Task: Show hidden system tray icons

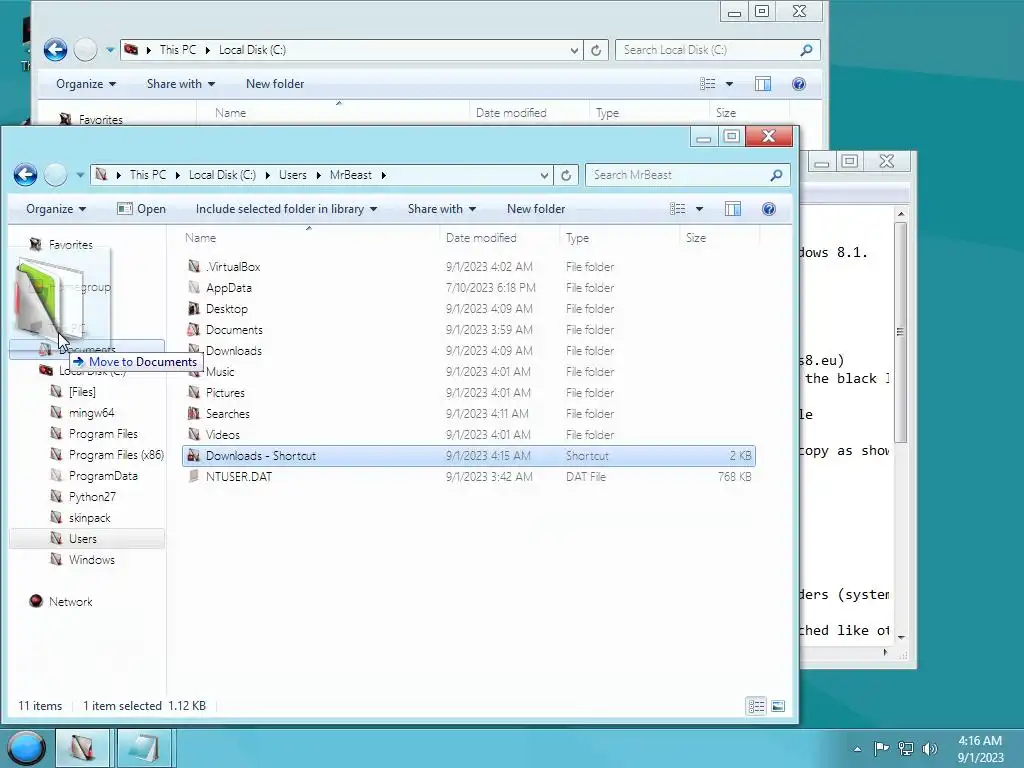Action: click(x=857, y=749)
